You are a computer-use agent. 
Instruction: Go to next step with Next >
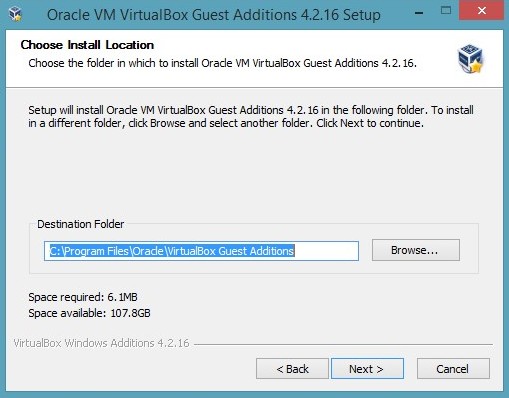[367, 369]
